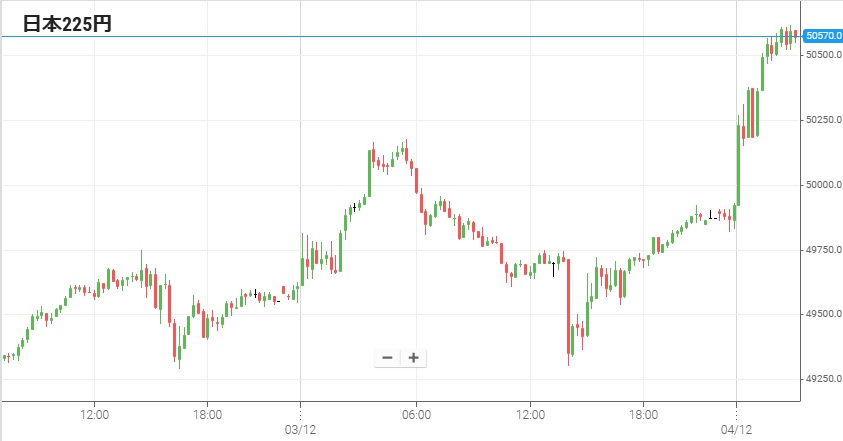Select the 04/12 date label on time axis
The height and width of the screenshot is (441, 843).
[x=736, y=430]
